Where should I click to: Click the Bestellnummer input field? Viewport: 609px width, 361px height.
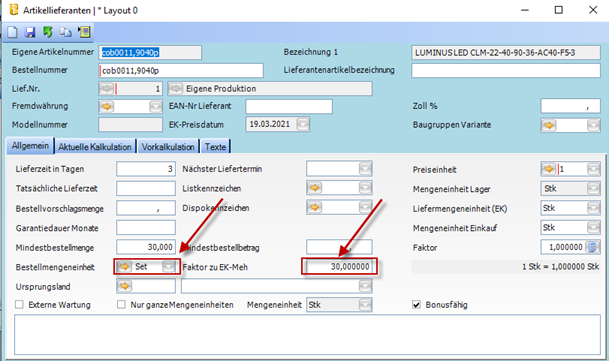point(181,71)
